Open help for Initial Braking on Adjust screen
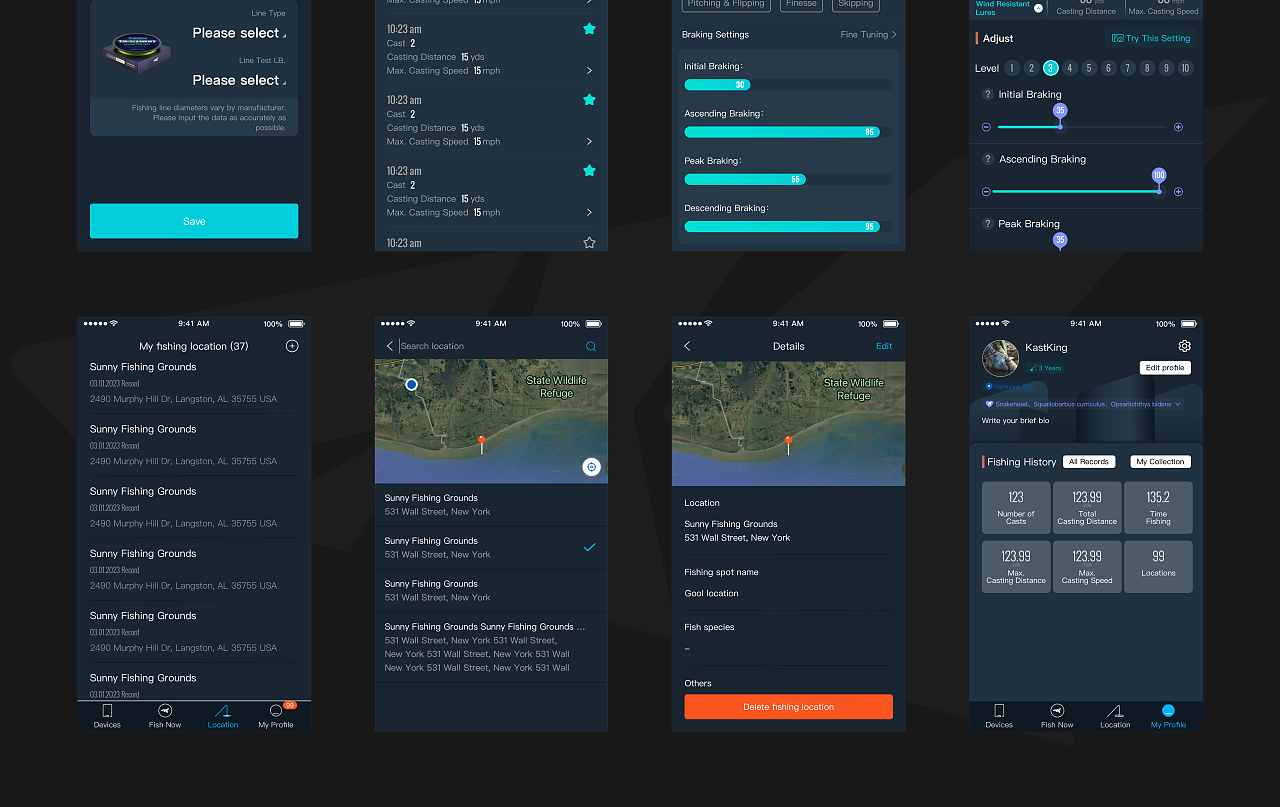The image size is (1280, 807). point(987,94)
